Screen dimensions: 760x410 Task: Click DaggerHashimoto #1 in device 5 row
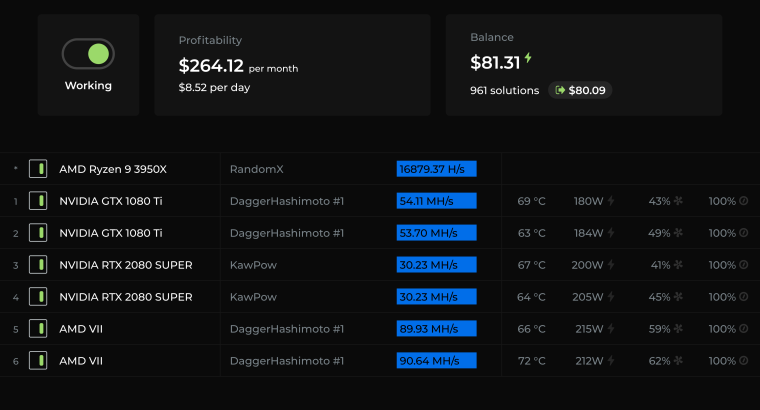click(287, 329)
